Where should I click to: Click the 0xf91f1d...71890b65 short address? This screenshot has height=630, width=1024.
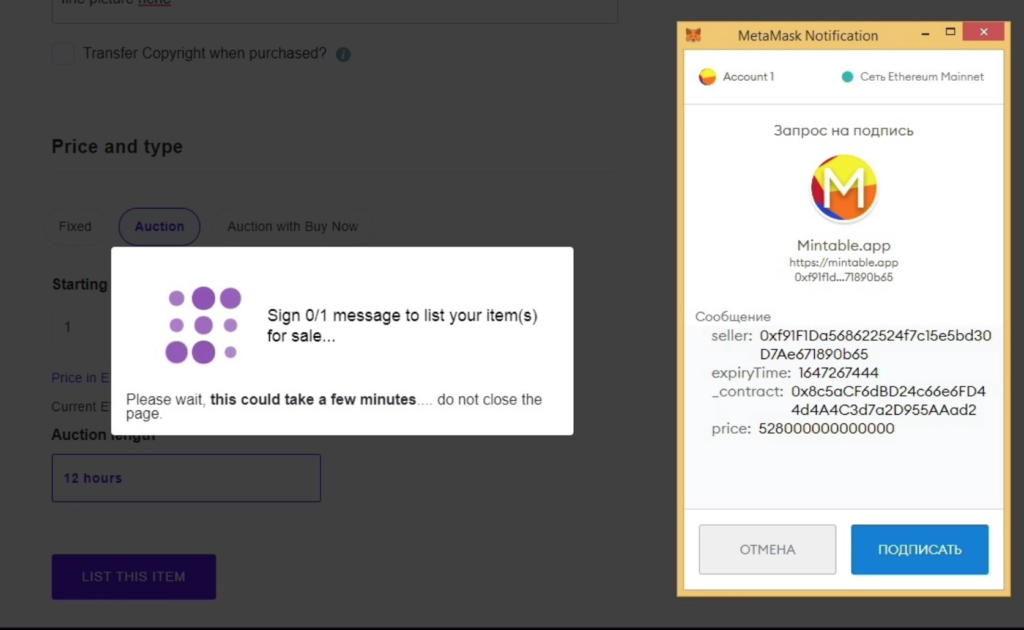[x=844, y=277]
